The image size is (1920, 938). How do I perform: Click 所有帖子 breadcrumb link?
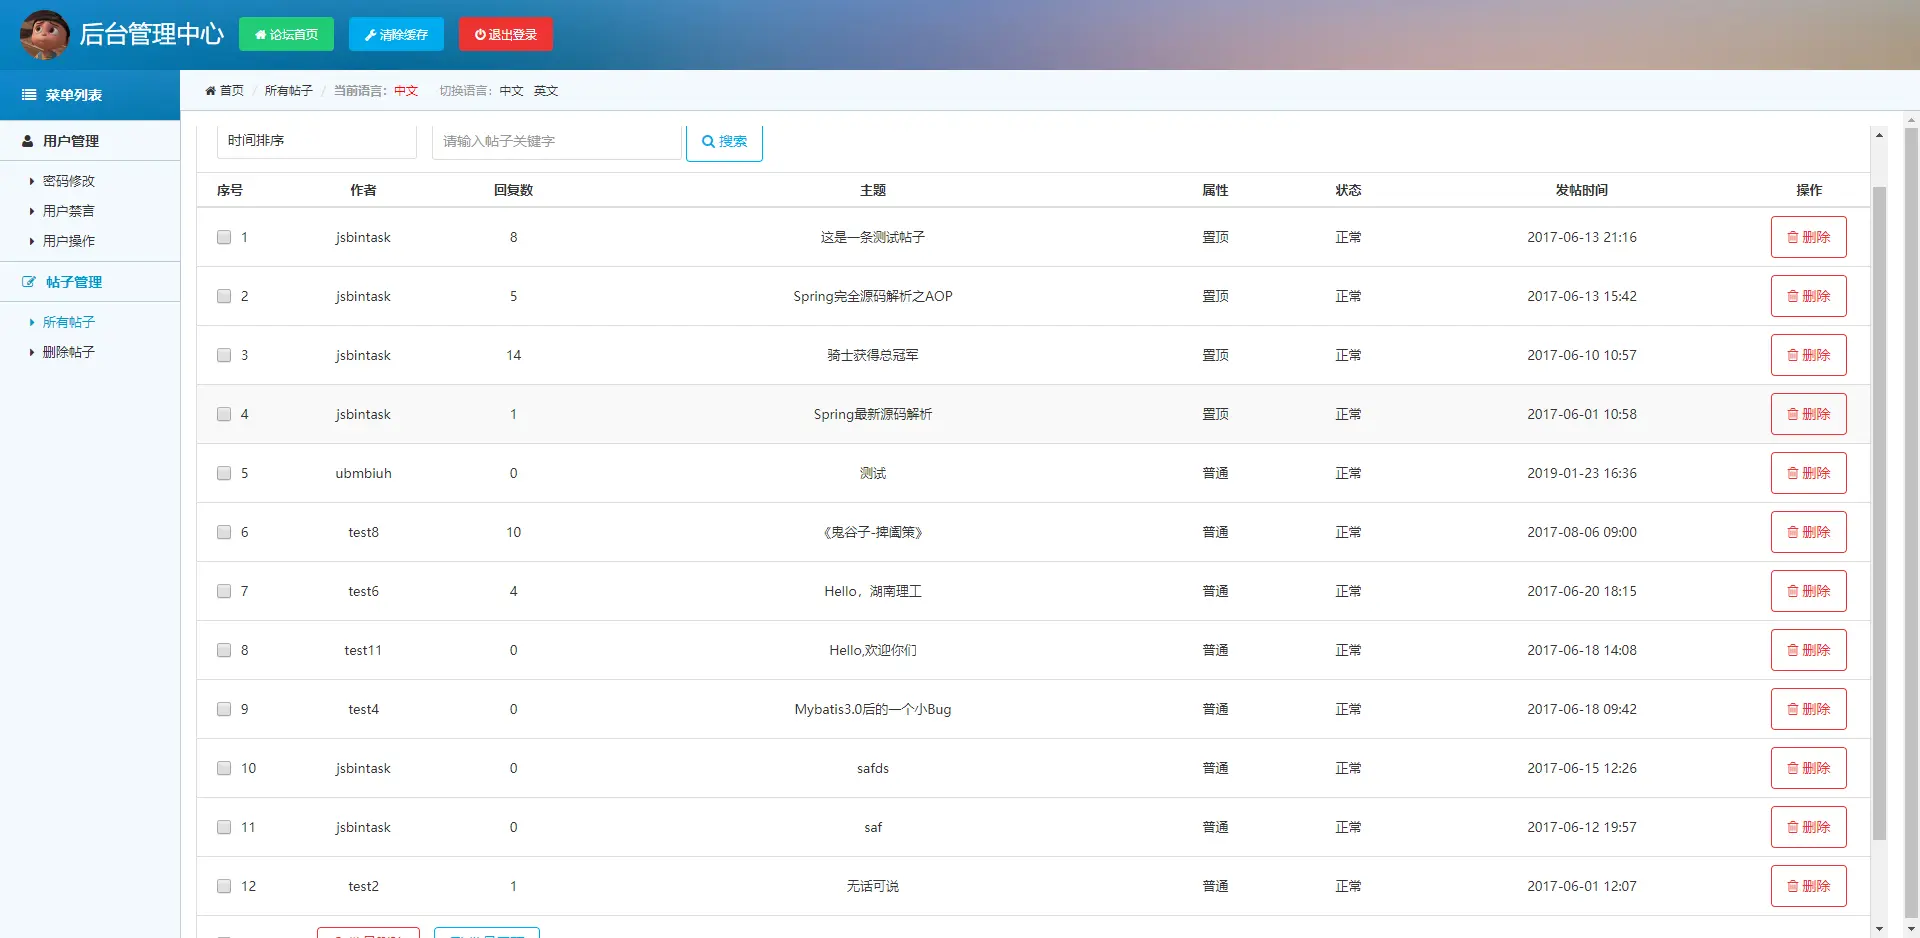tap(288, 91)
